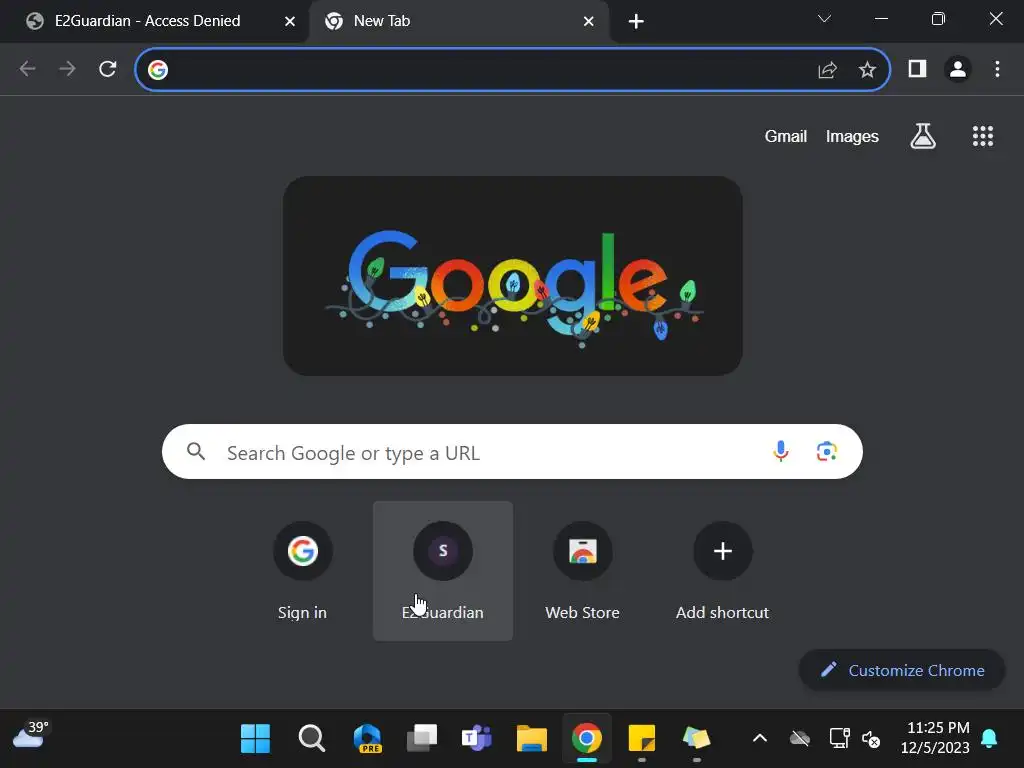The width and height of the screenshot is (1024, 768).
Task: Open the tab search dropdown arrow
Action: [x=824, y=19]
